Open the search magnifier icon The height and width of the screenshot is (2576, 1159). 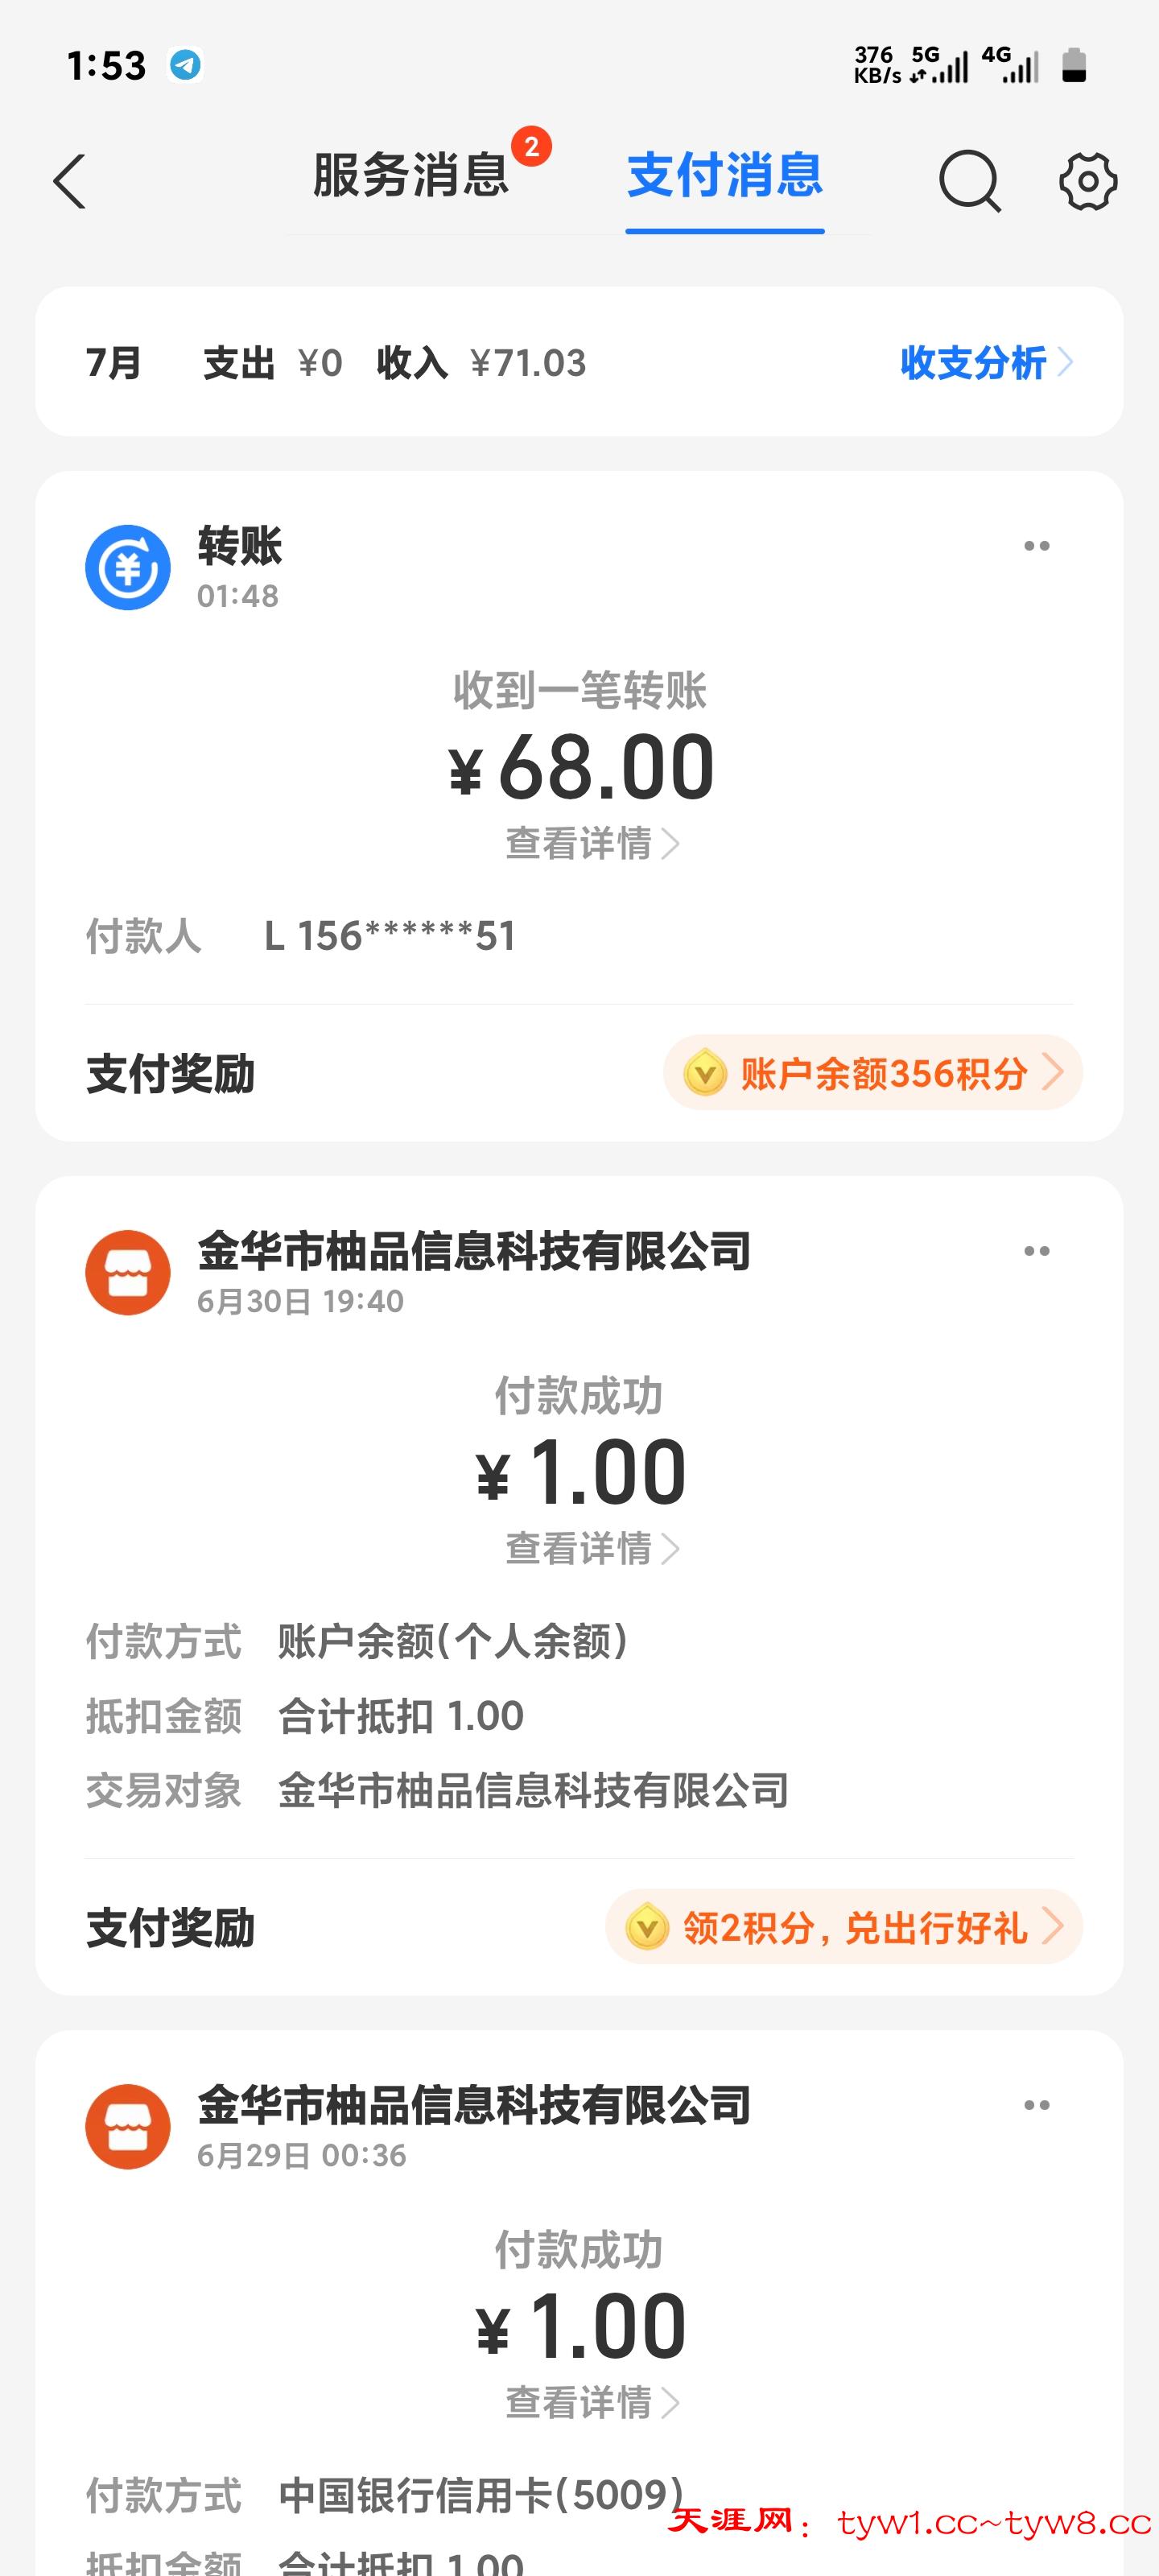969,181
